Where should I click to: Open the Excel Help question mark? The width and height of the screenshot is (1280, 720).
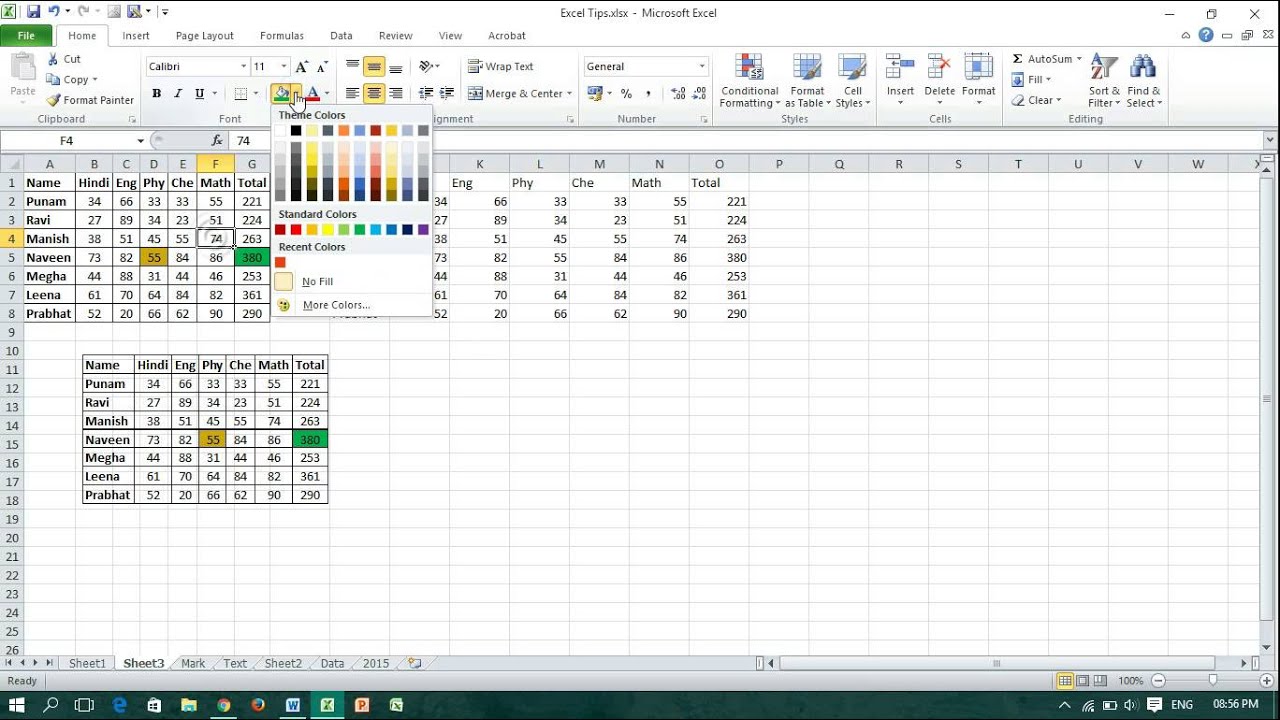pyautogui.click(x=1206, y=35)
